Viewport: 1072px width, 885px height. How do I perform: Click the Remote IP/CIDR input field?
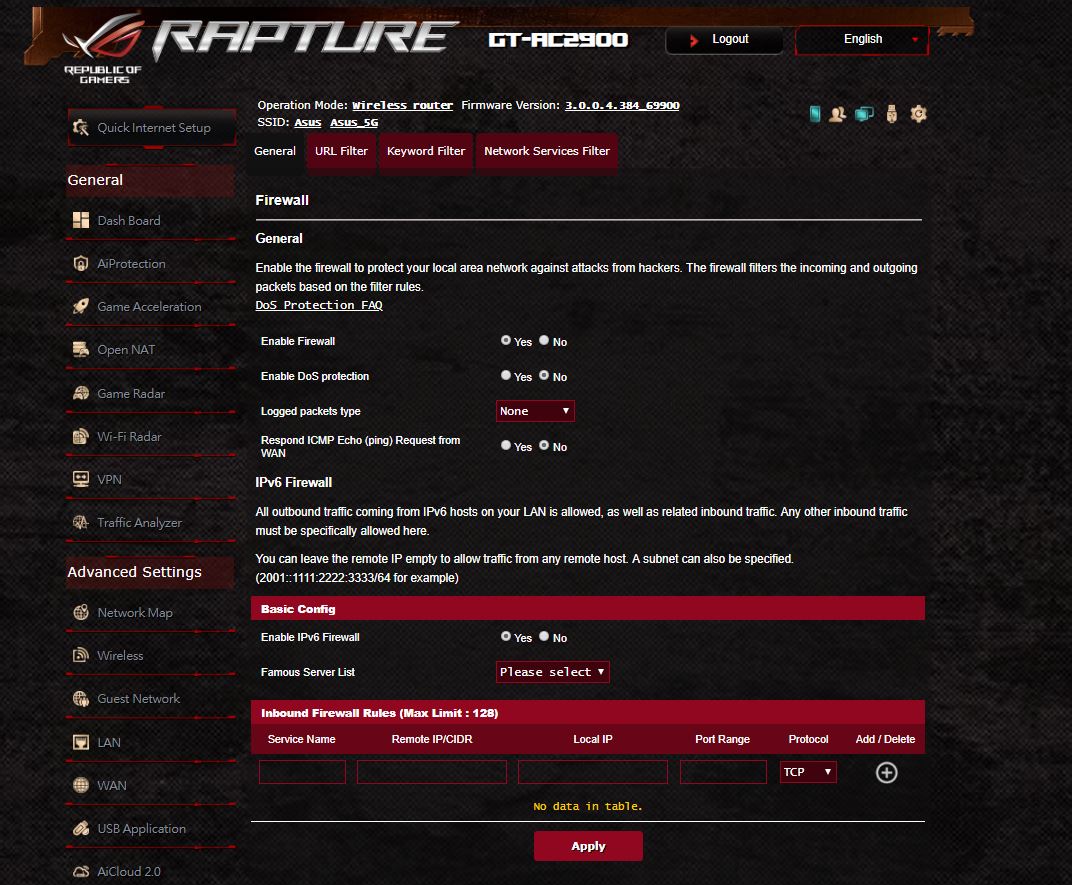pyautogui.click(x=431, y=772)
